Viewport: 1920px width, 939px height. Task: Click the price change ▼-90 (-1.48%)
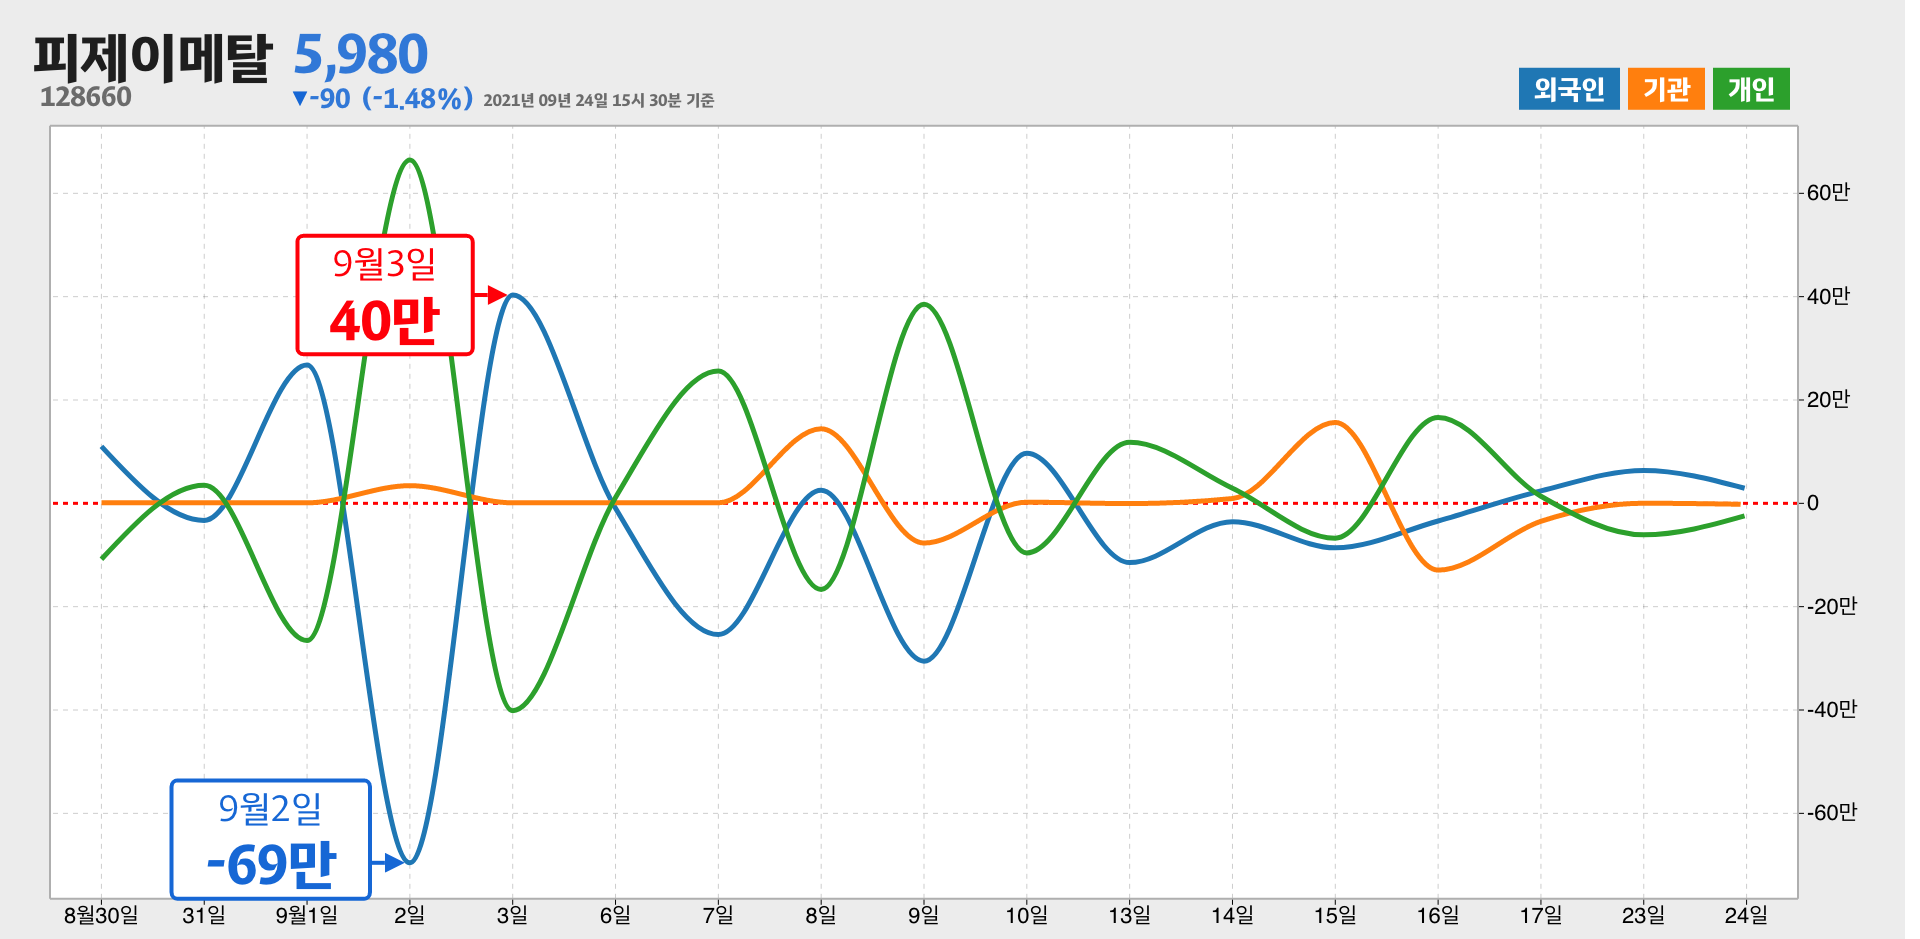tap(382, 99)
